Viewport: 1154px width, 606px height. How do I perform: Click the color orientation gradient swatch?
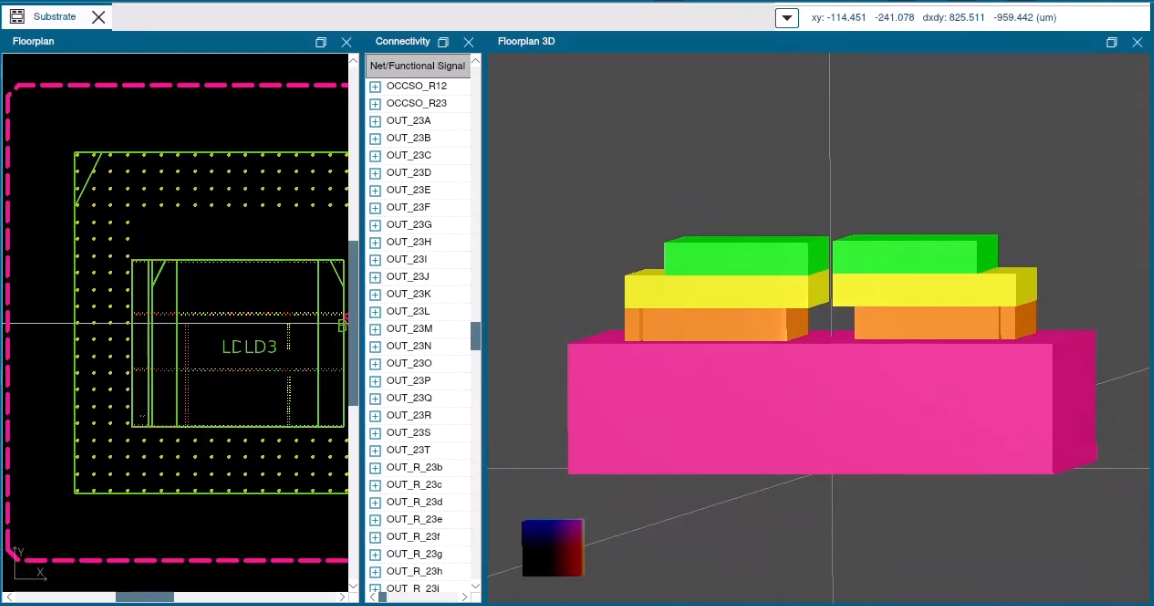(552, 547)
